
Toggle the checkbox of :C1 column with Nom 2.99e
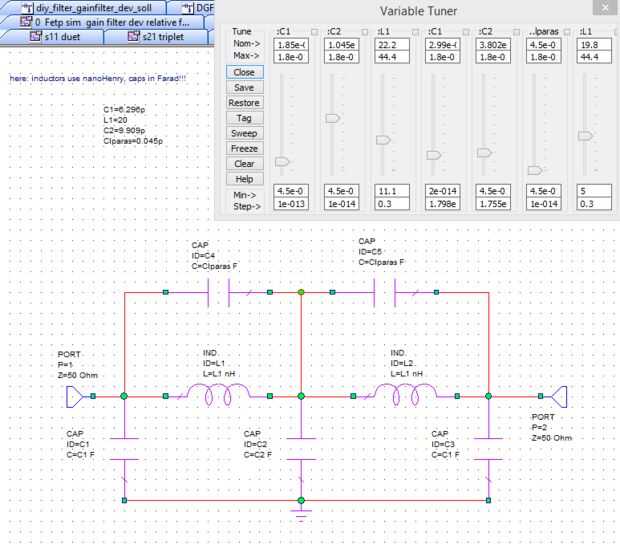466,32
